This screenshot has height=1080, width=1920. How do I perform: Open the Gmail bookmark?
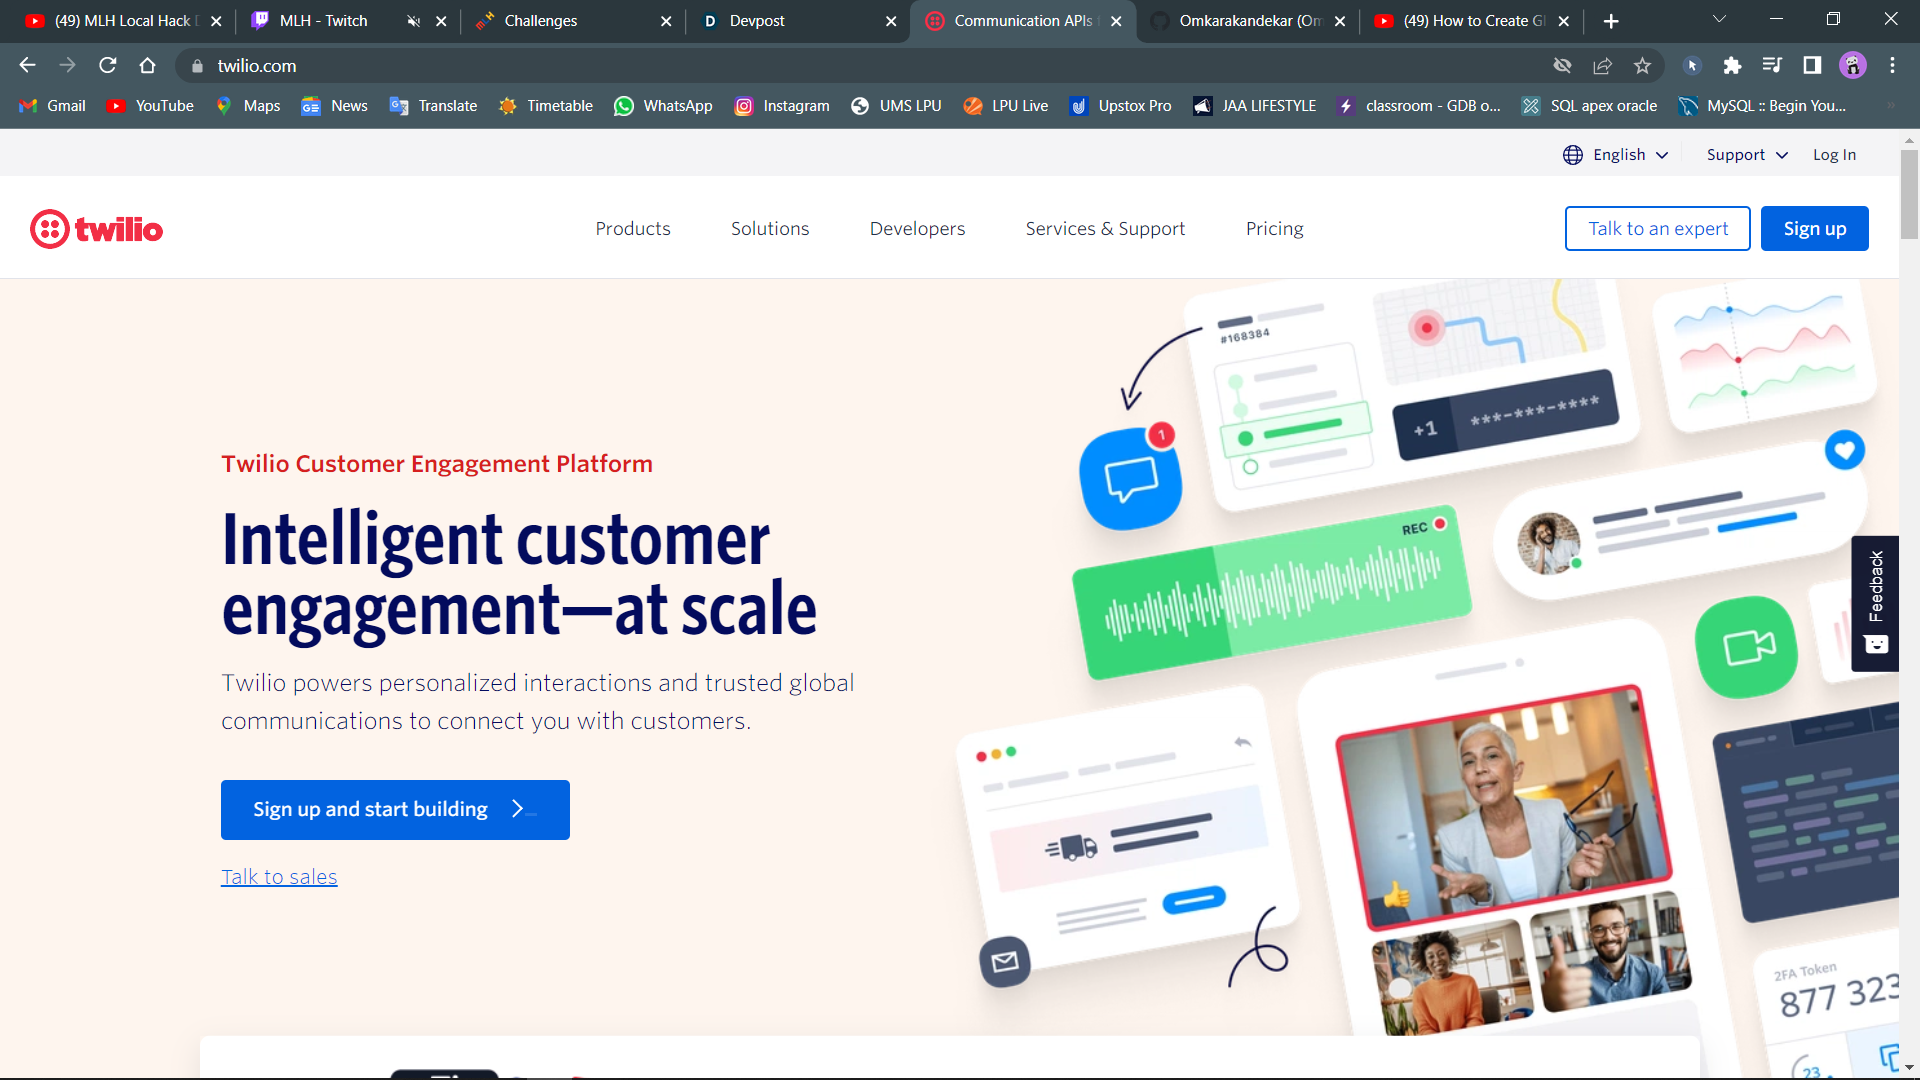pyautogui.click(x=53, y=106)
